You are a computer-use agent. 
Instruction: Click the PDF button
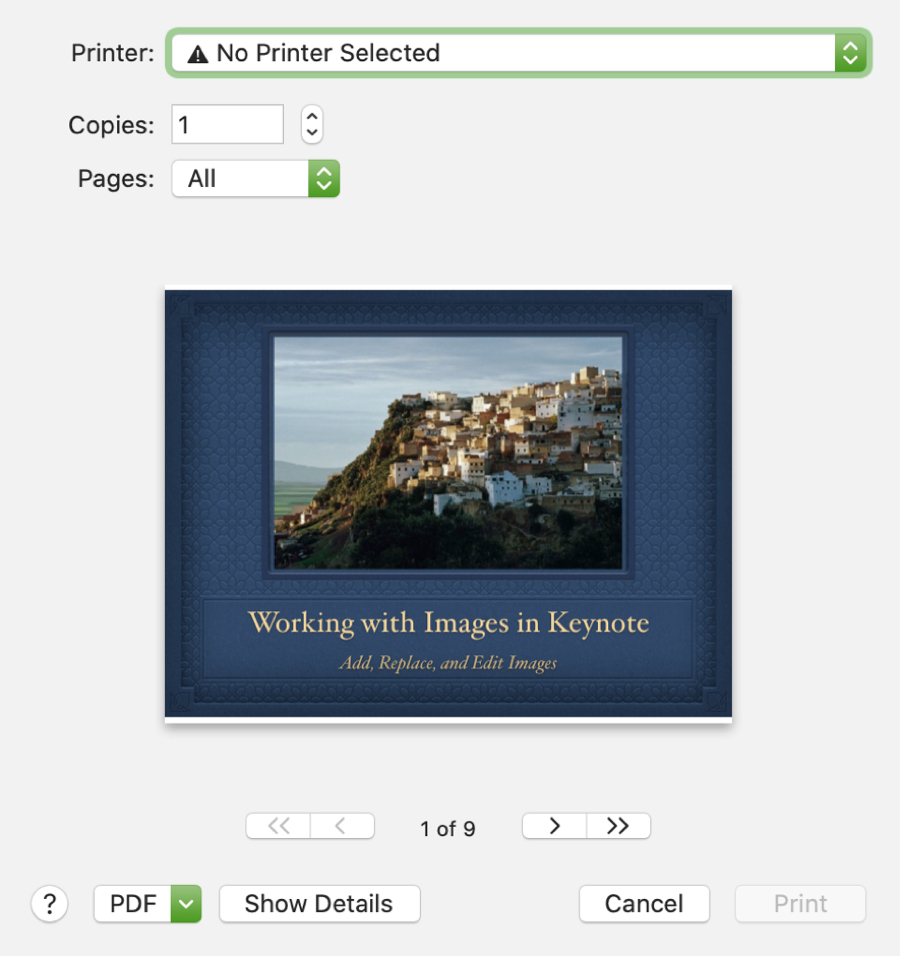coord(133,904)
